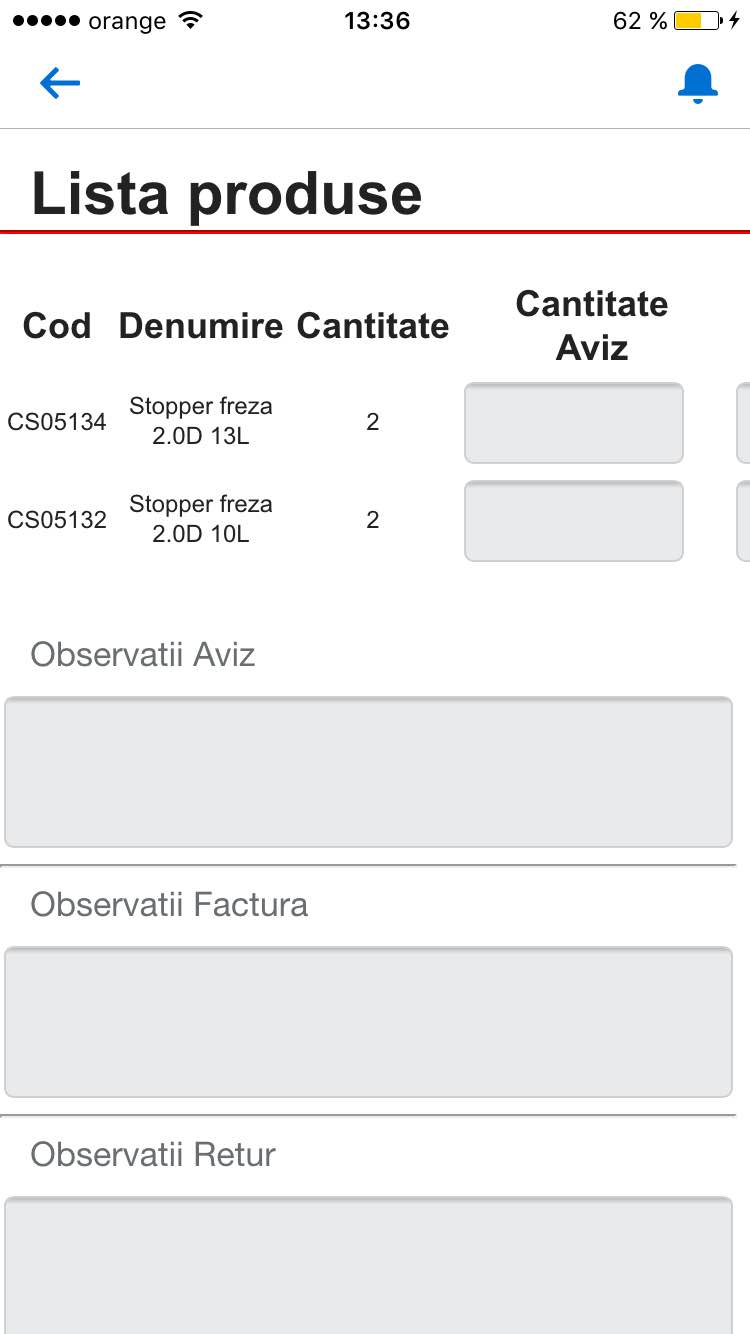Image resolution: width=750 pixels, height=1334 pixels.
Task: Select the Stopper freza 2.0D 10L name
Action: (x=201, y=519)
